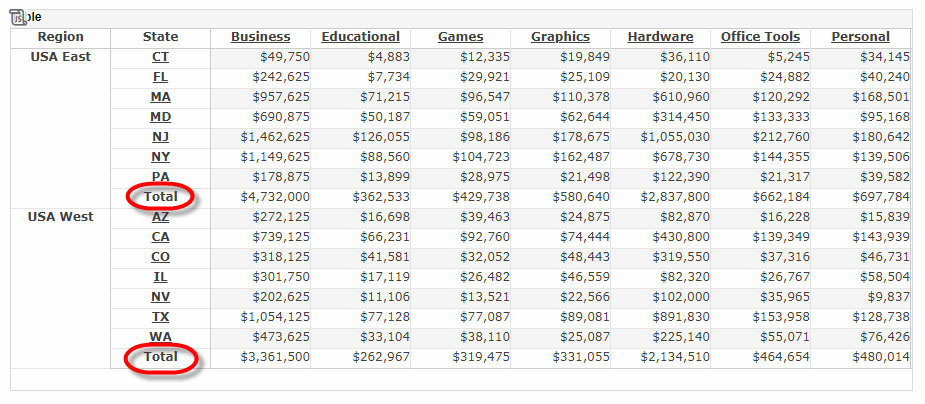Click the Games column header link
Image resolution: width=925 pixels, height=404 pixels.
click(x=460, y=37)
